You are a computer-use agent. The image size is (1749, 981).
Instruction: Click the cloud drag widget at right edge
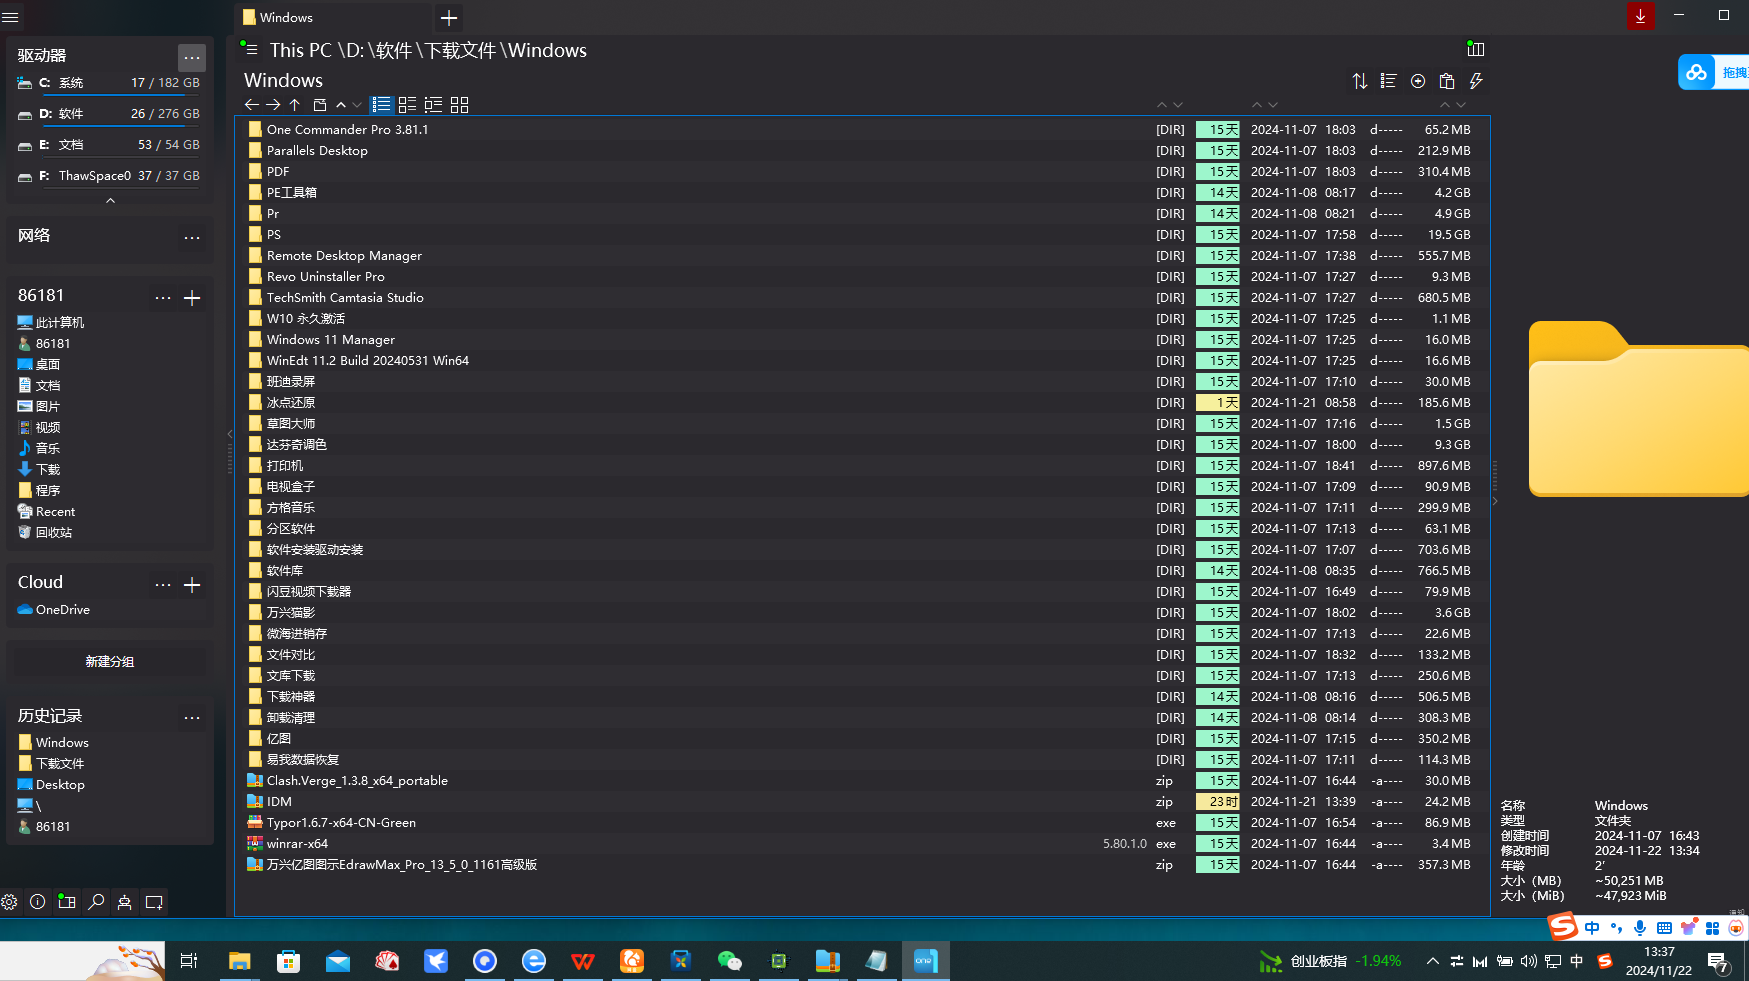tap(1713, 72)
